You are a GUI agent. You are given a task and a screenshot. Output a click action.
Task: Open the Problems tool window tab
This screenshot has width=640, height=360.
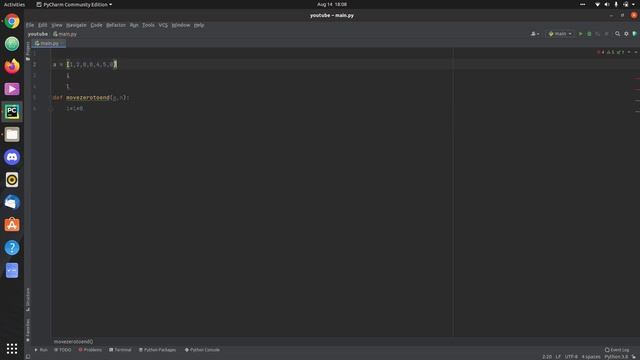pyautogui.click(x=90, y=350)
